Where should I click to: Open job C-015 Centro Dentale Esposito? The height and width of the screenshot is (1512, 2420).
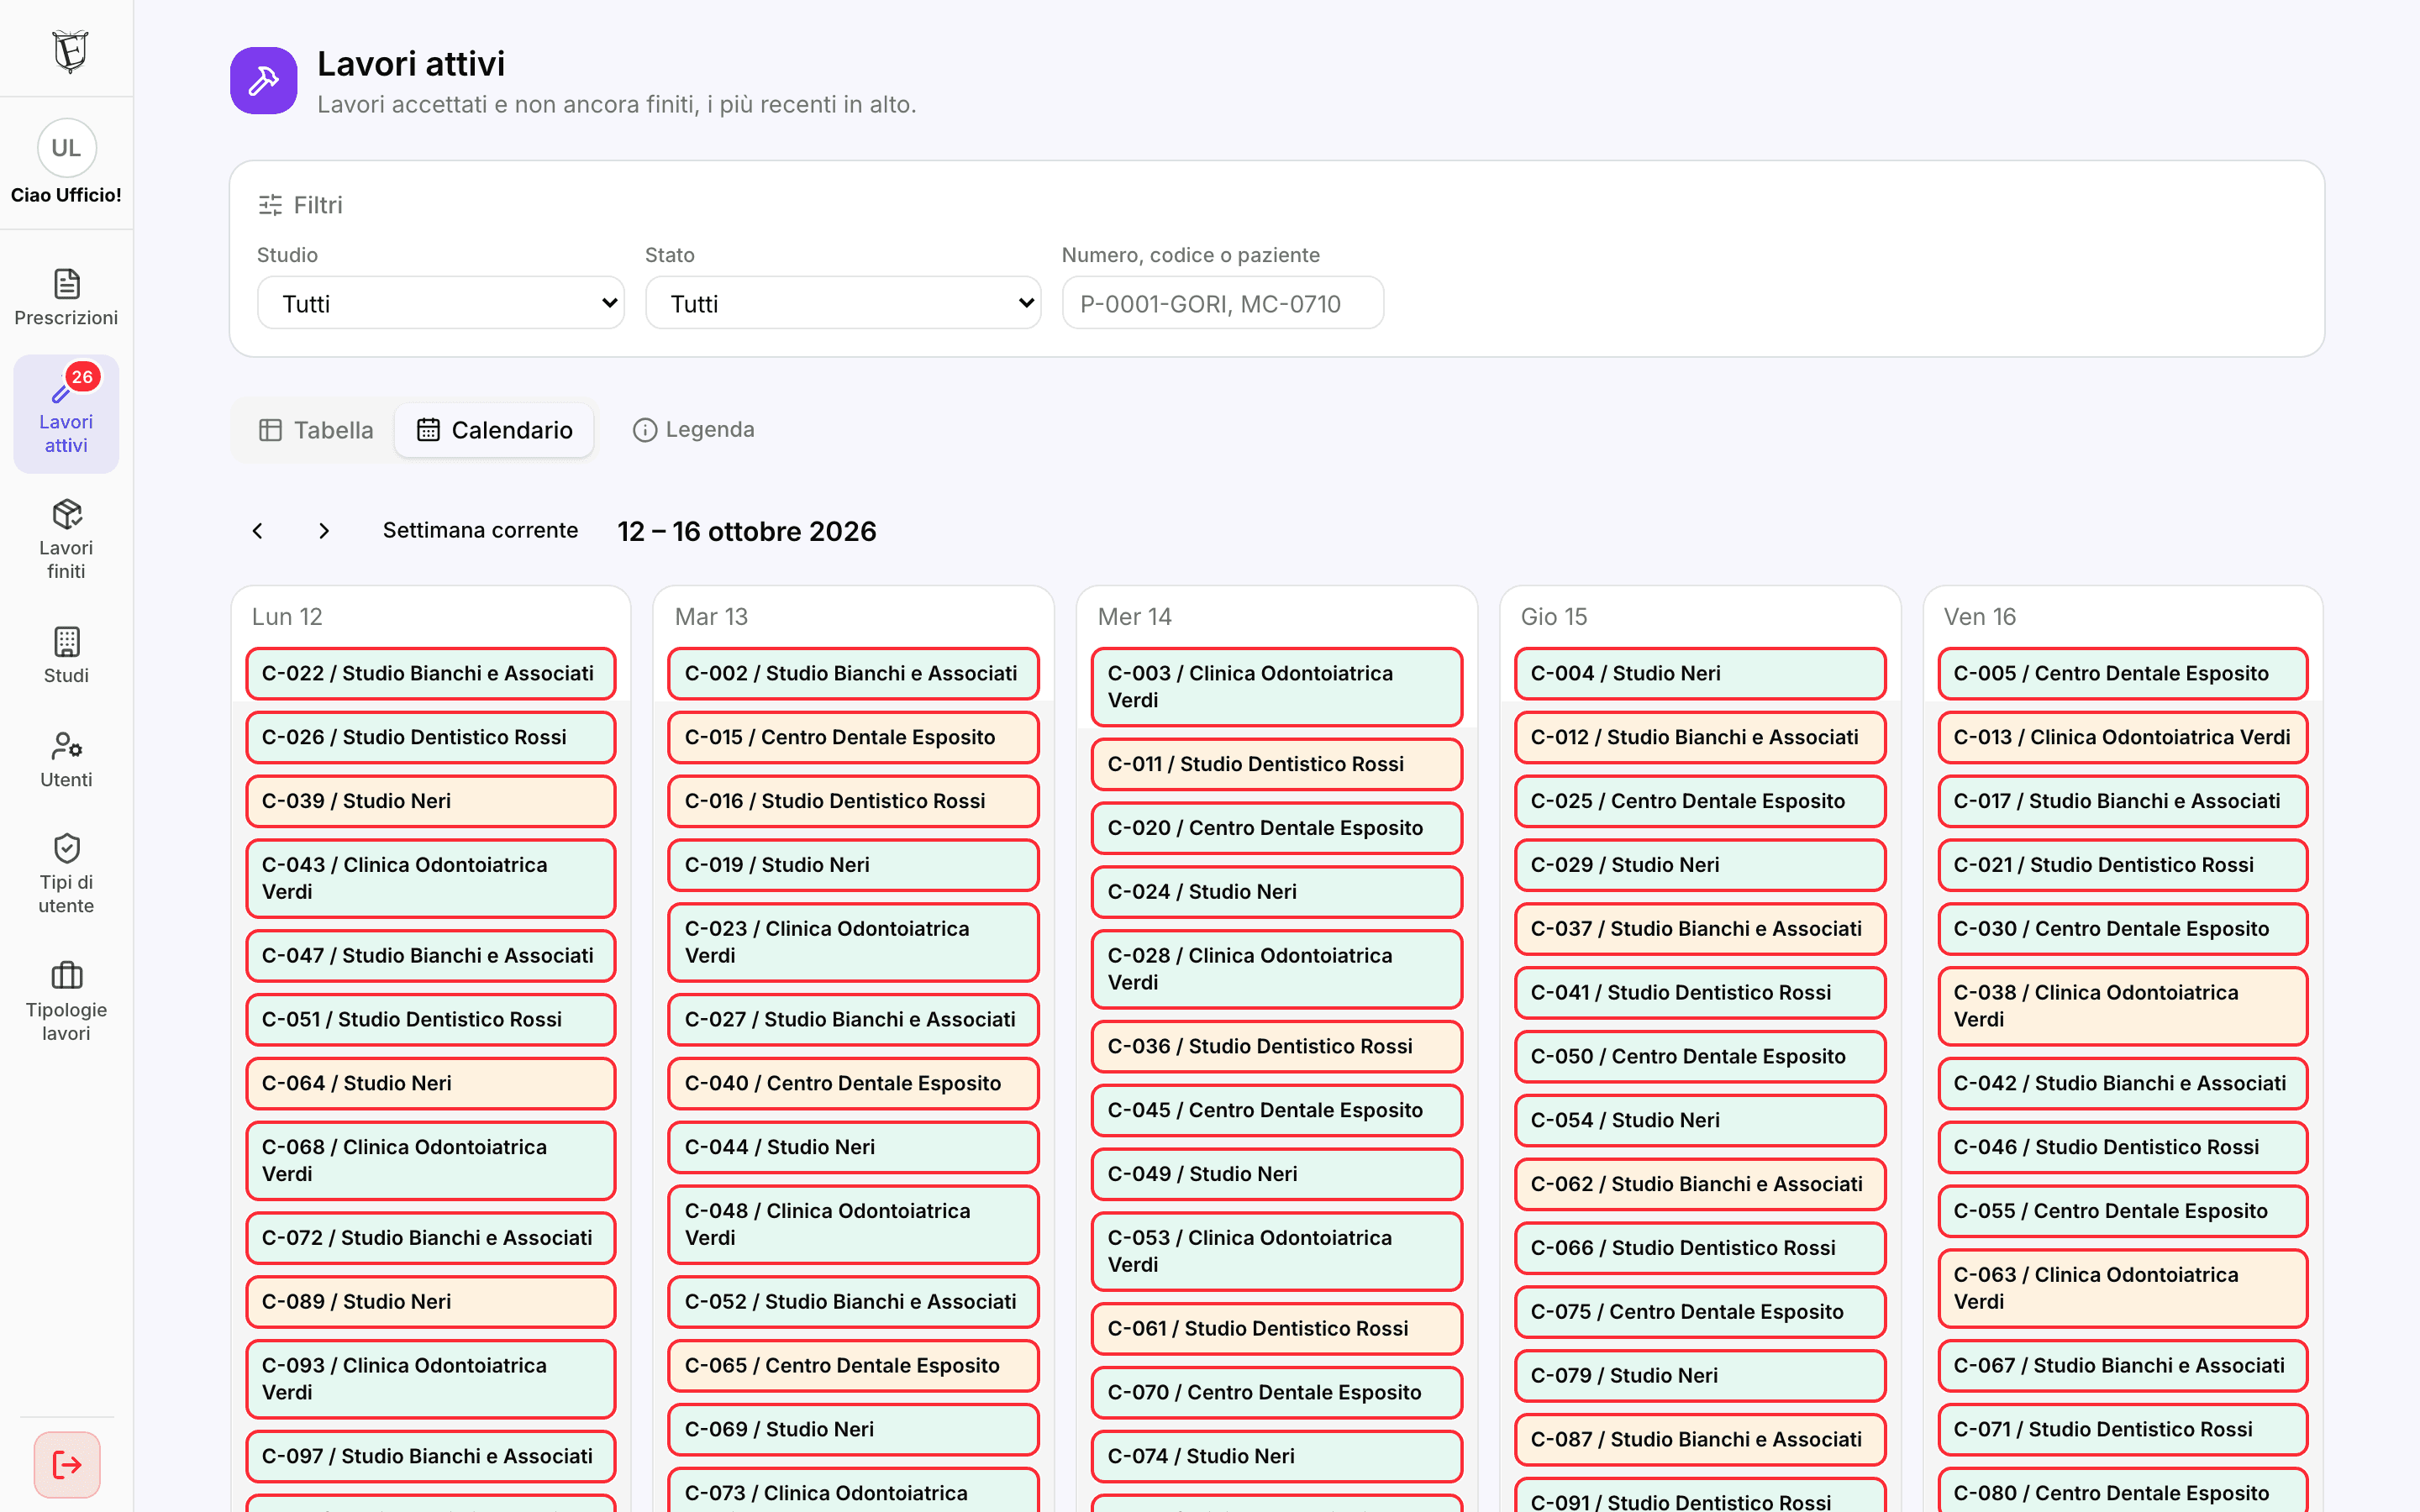tap(853, 738)
